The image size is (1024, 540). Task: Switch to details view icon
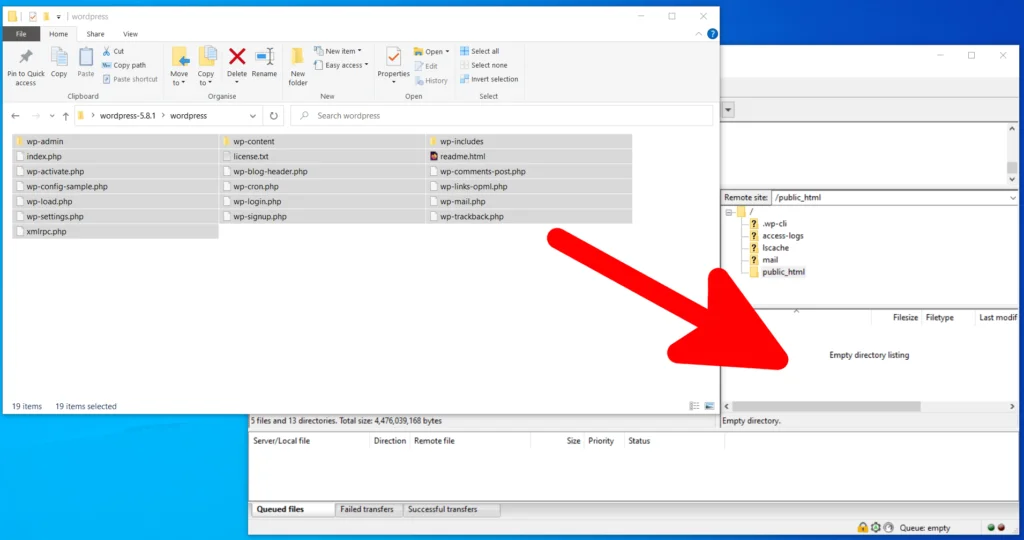point(694,406)
